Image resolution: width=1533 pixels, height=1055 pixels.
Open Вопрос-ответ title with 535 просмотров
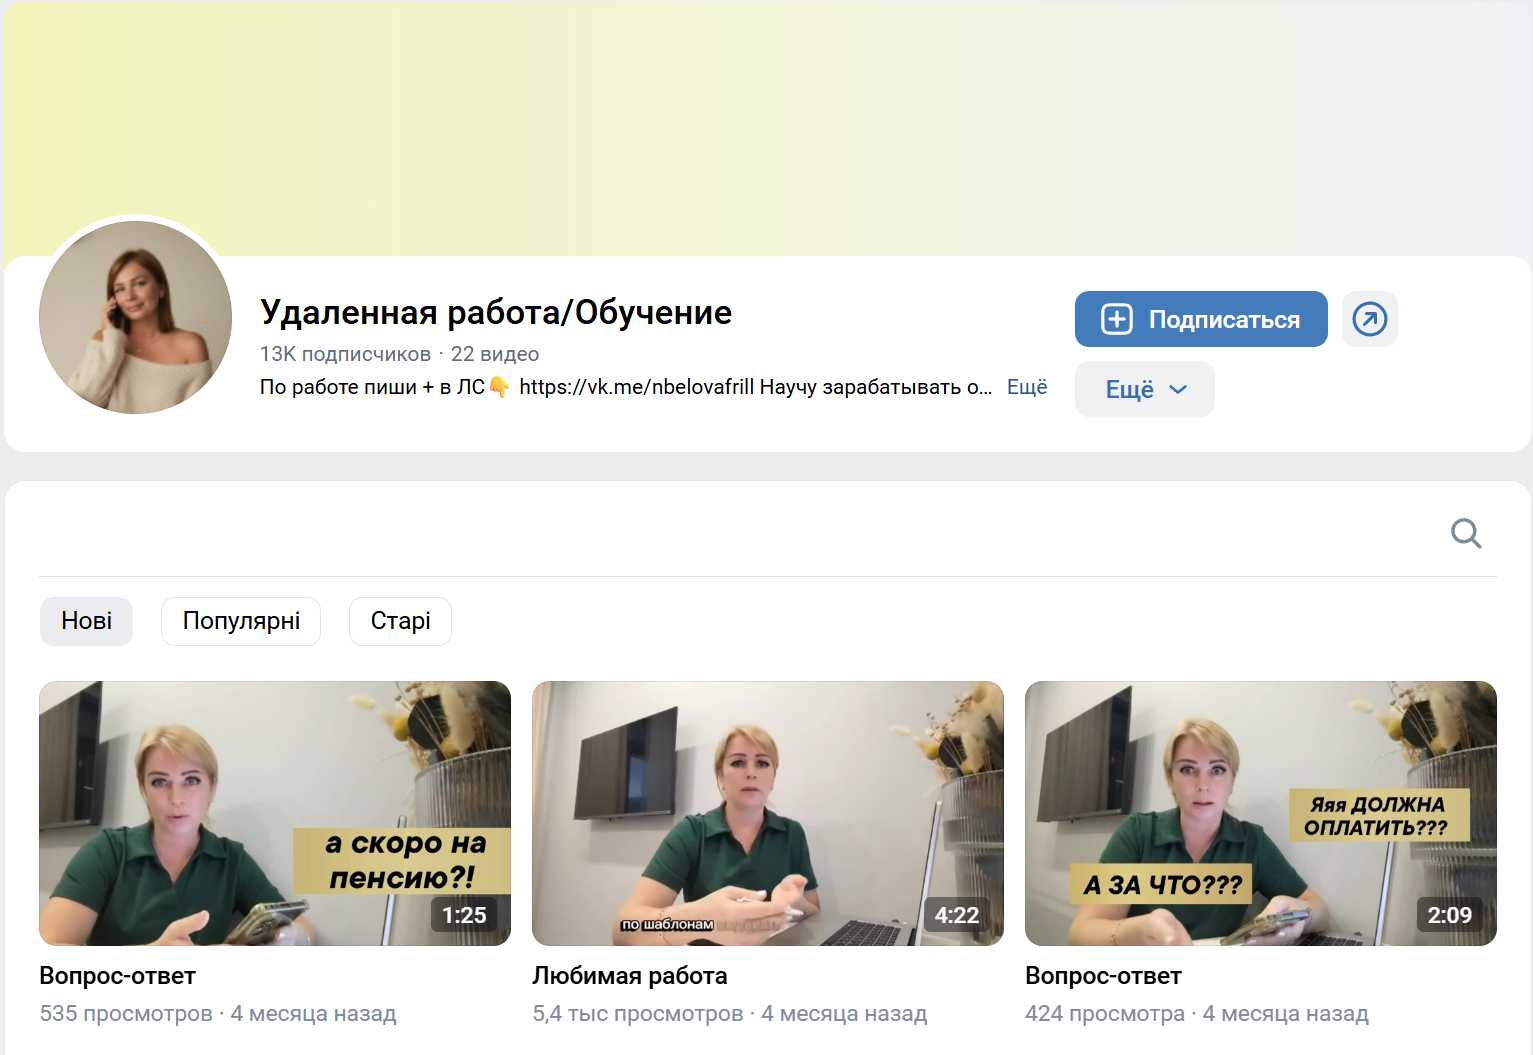pos(117,976)
